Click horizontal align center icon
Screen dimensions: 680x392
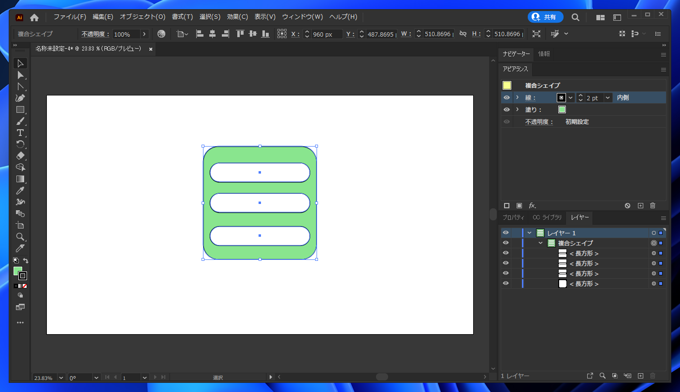click(212, 34)
